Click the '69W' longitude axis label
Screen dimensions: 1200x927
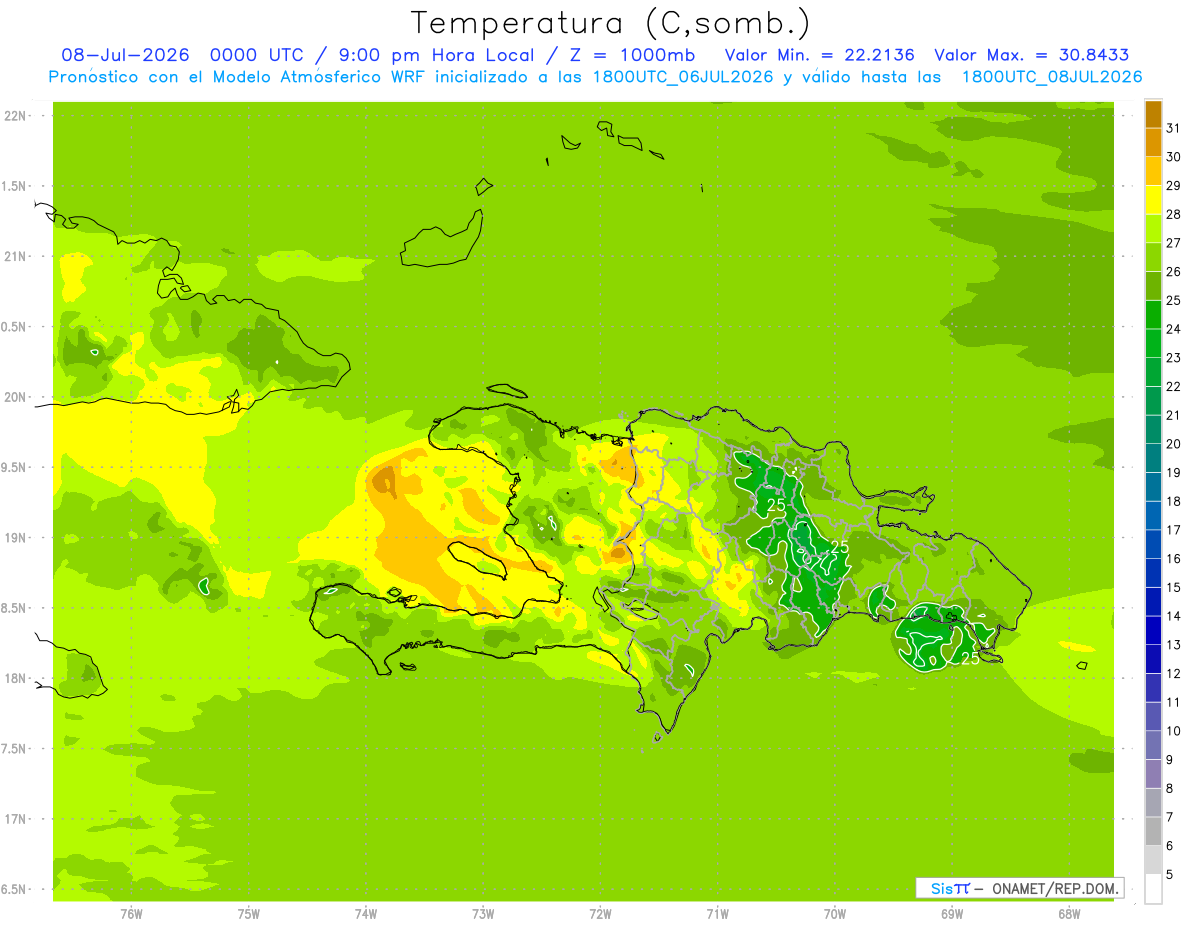[x=952, y=914]
